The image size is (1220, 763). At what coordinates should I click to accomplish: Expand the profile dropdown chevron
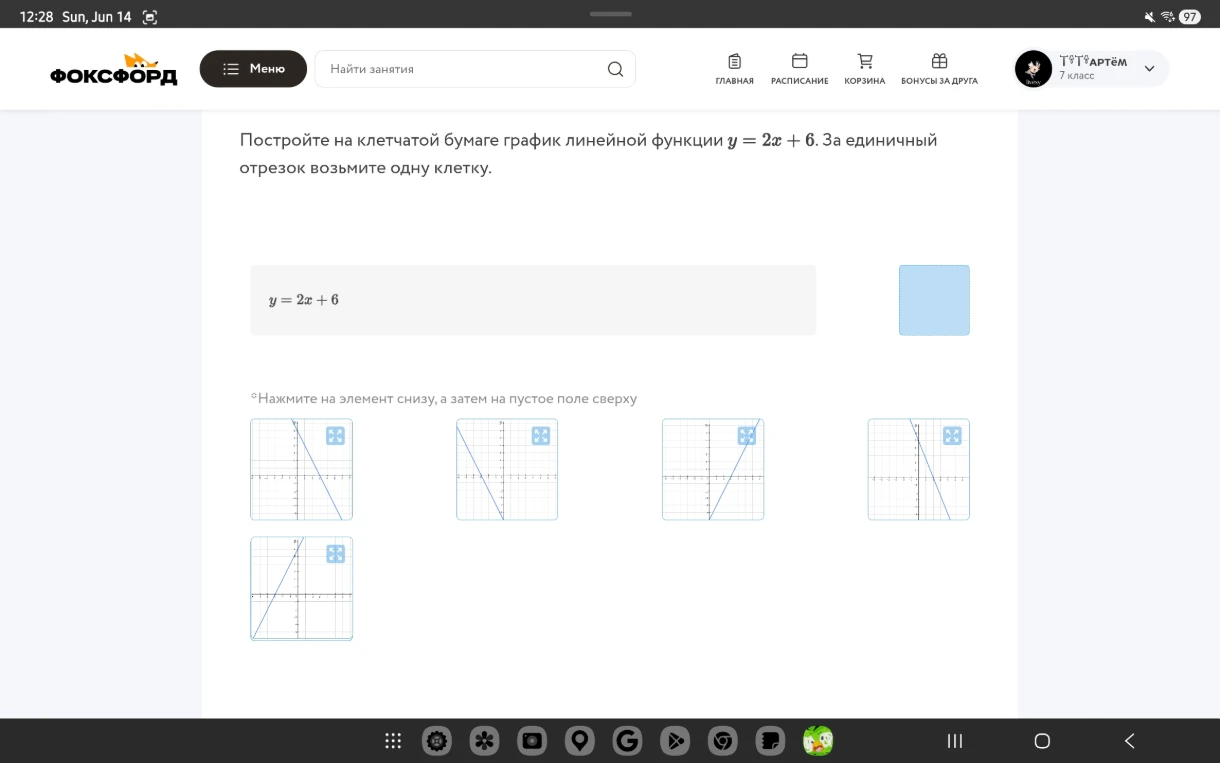tap(1149, 69)
